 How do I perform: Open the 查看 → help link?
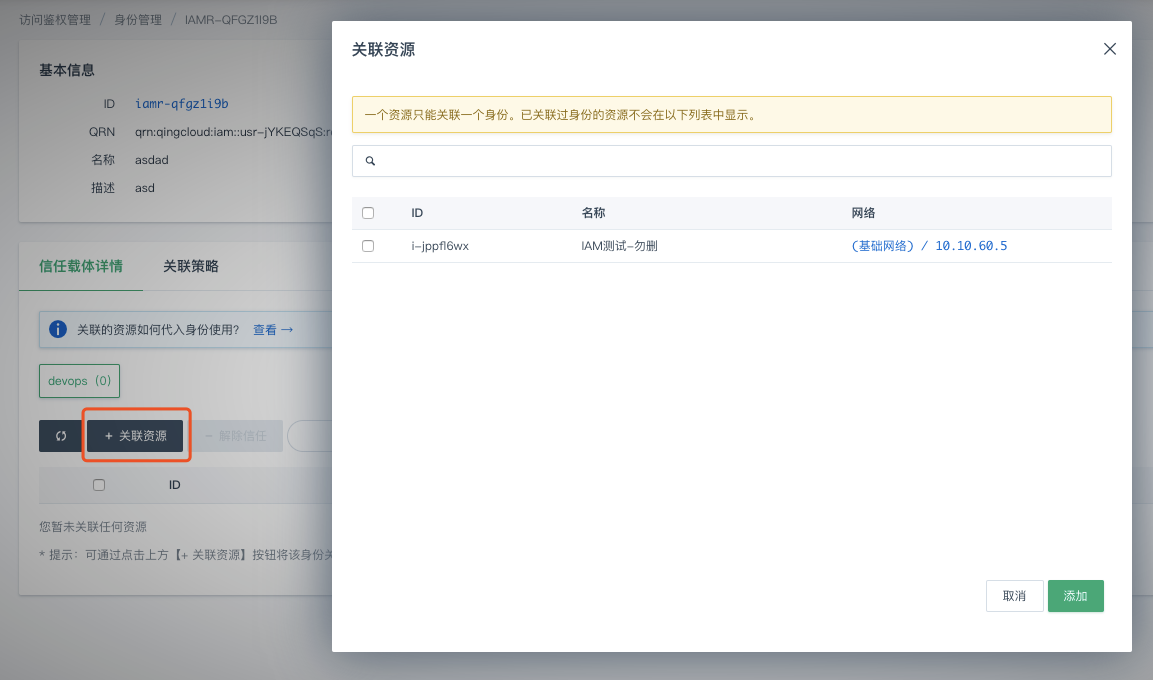(x=272, y=329)
